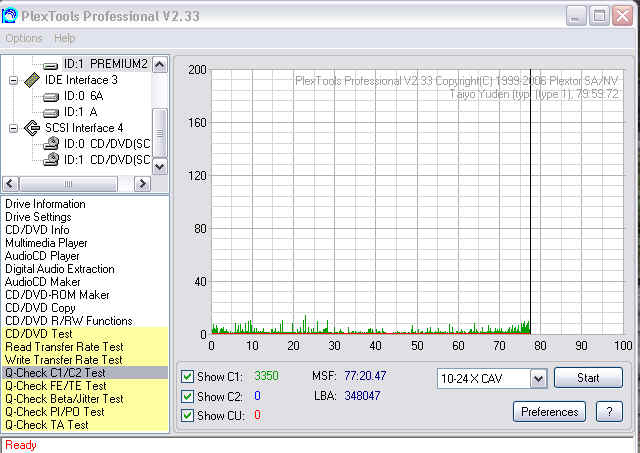This screenshot has height=453, width=640.
Task: Click the SCSI Interface 4 icon
Action: (x=32, y=128)
